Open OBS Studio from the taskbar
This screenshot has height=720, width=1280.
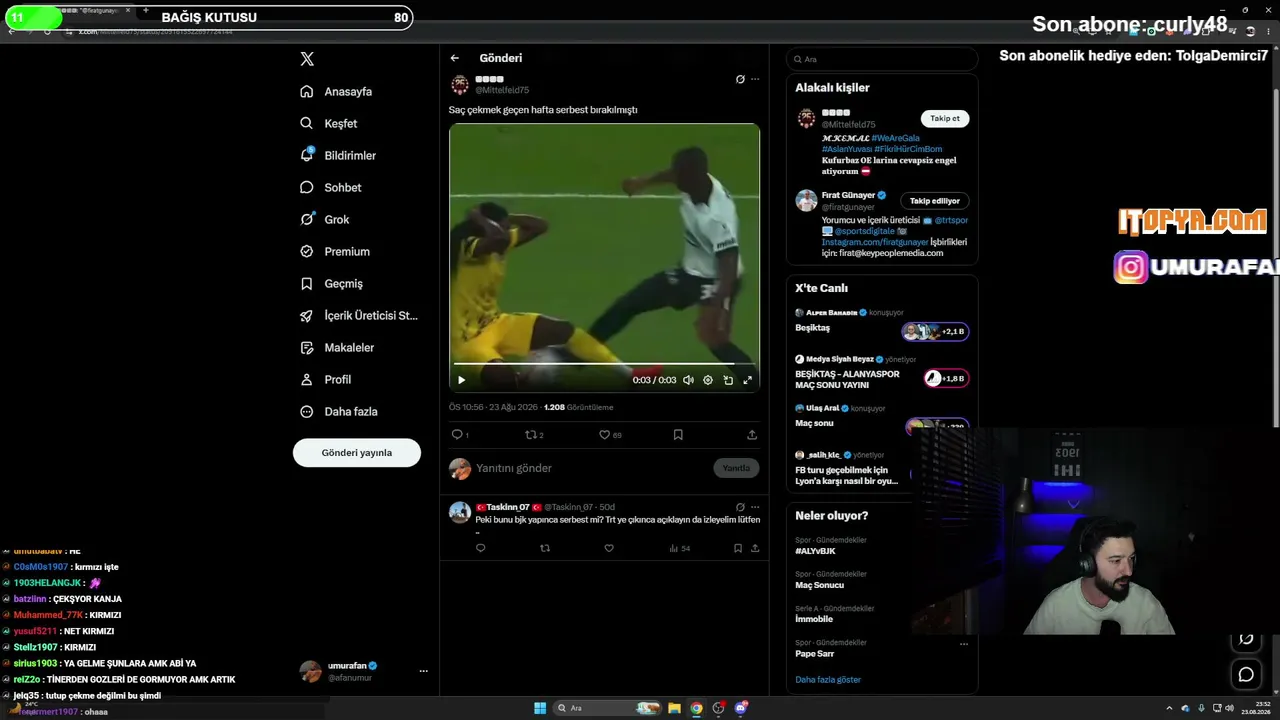tap(719, 708)
